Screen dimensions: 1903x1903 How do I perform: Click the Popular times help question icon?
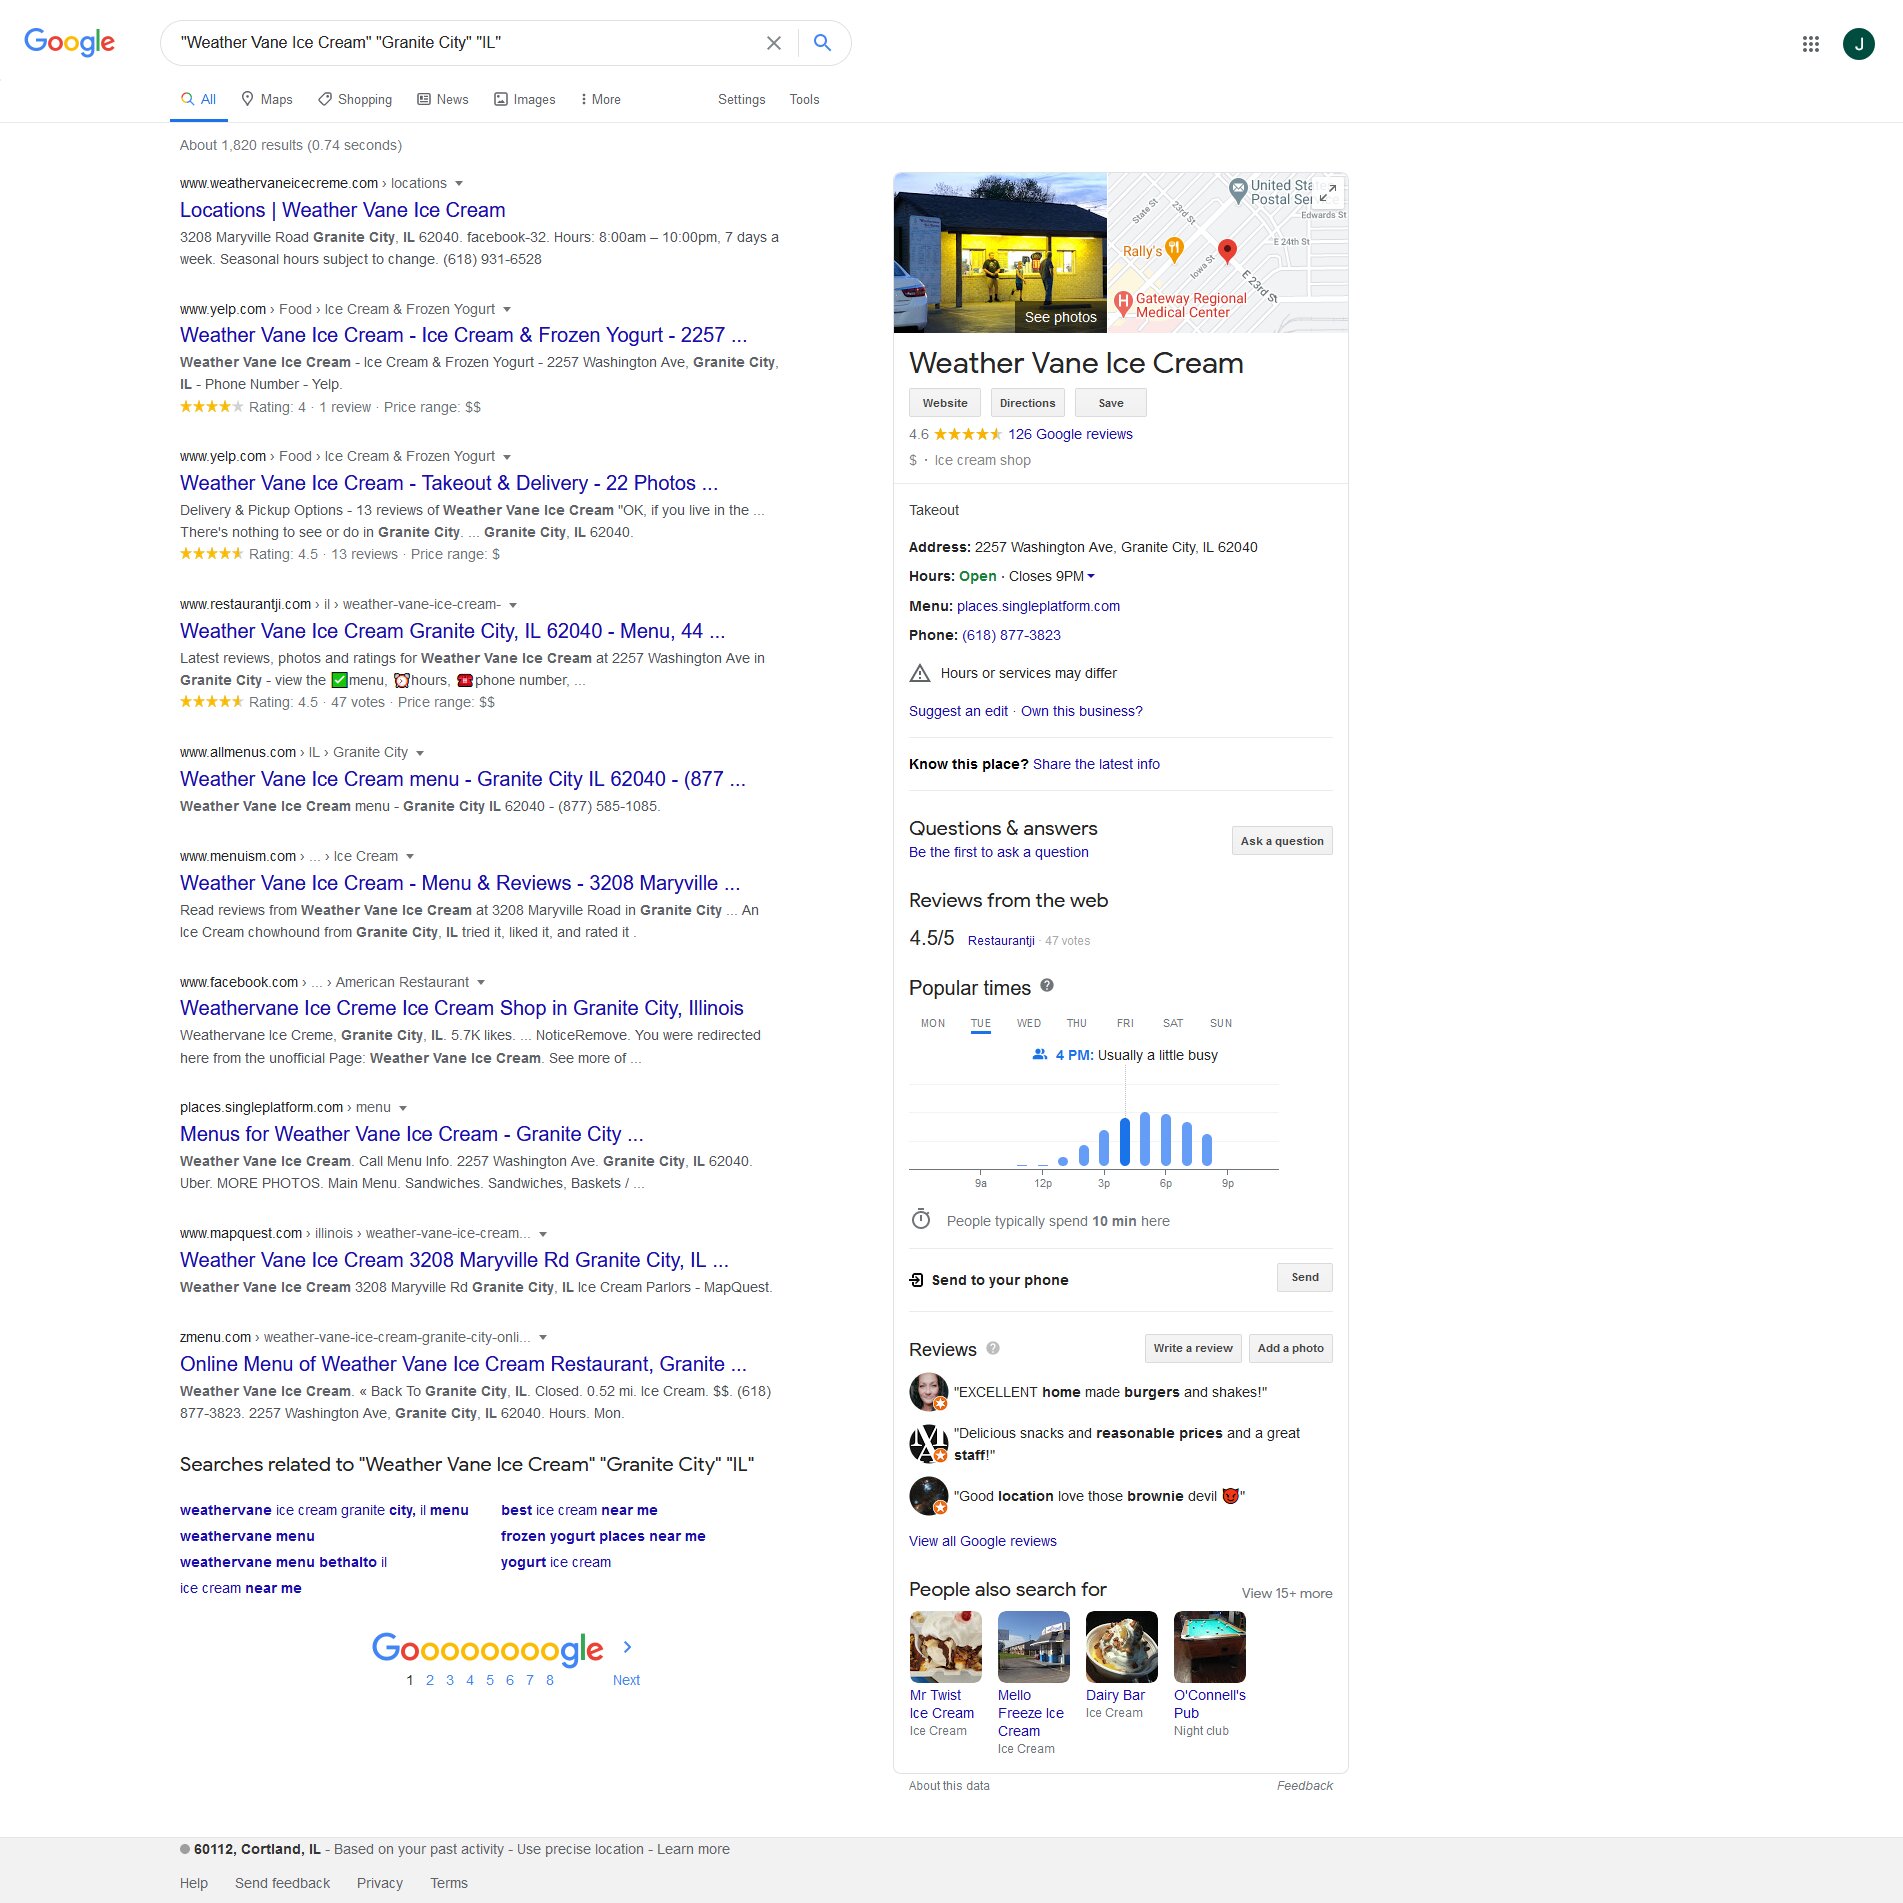[1047, 985]
